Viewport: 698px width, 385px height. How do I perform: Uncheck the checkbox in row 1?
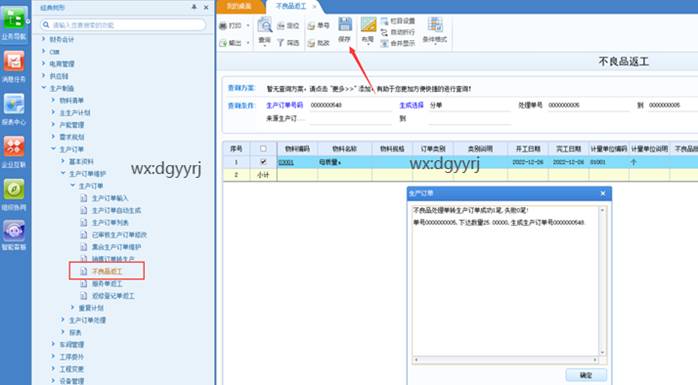[x=263, y=162]
